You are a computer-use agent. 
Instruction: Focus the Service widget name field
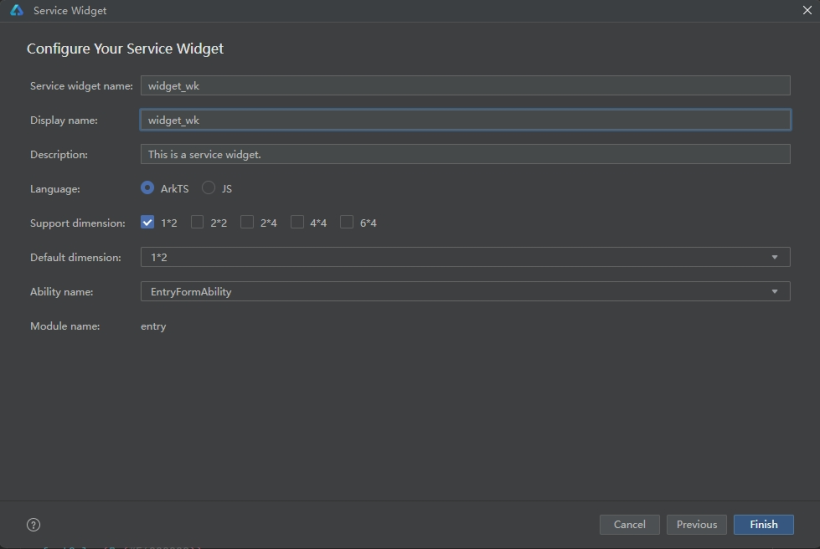465,86
